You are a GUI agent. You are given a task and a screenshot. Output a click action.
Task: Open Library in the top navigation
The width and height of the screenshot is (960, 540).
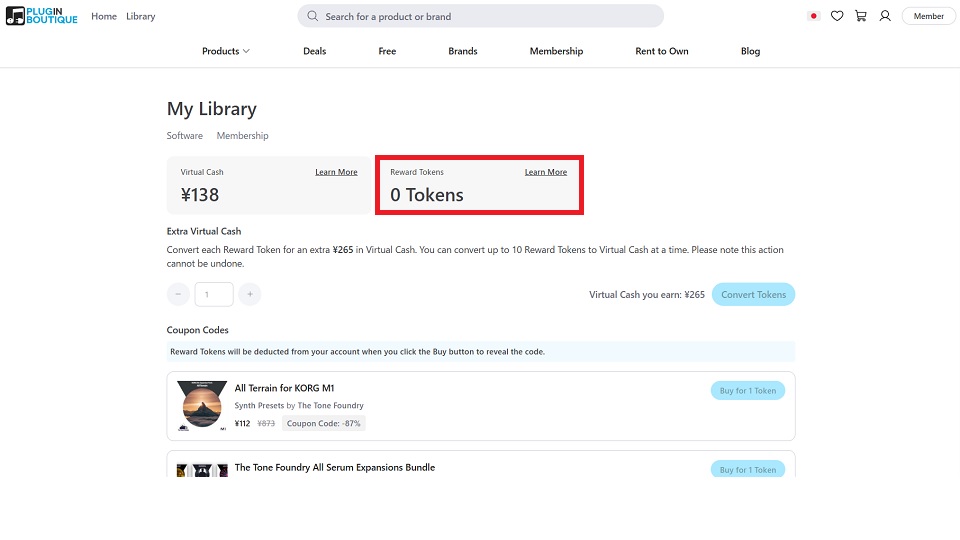tap(140, 17)
